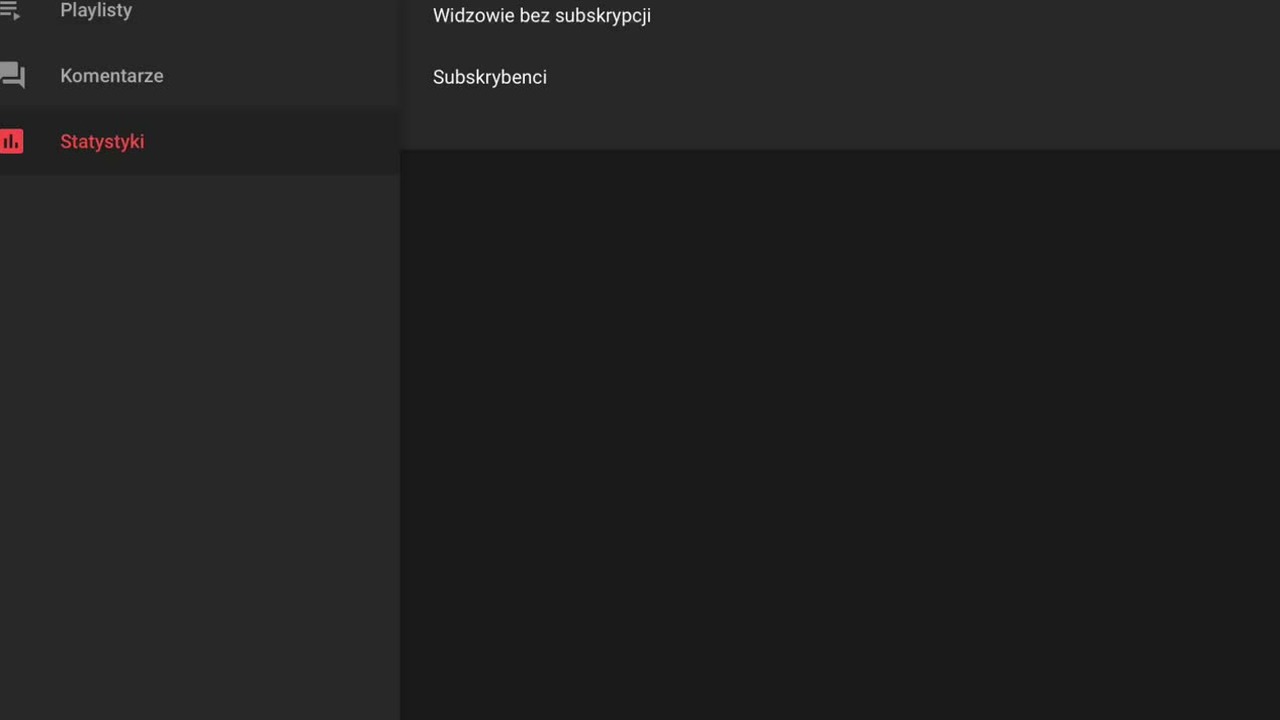Select the red analytics chart icon
The width and height of the screenshot is (1280, 720).
click(x=12, y=141)
